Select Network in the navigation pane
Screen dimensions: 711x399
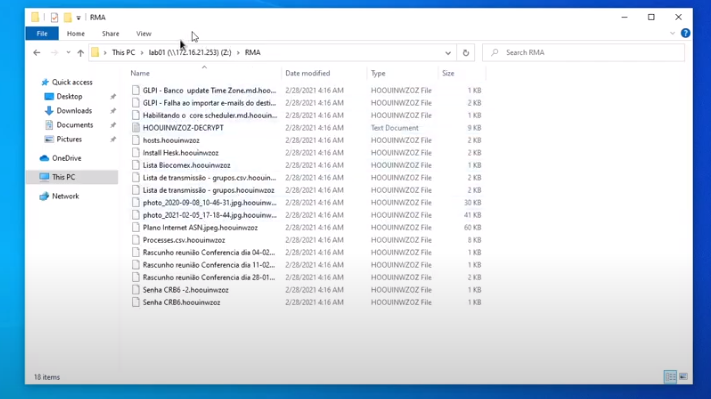(x=65, y=196)
